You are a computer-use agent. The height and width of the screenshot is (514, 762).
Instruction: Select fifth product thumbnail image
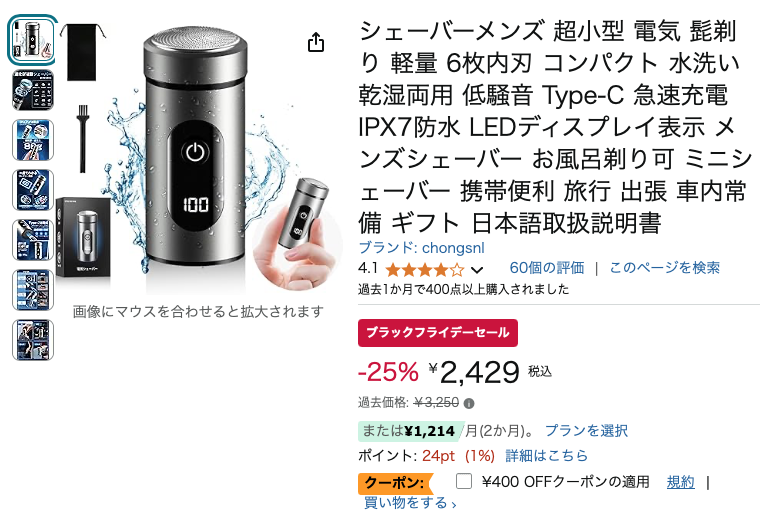(33, 240)
